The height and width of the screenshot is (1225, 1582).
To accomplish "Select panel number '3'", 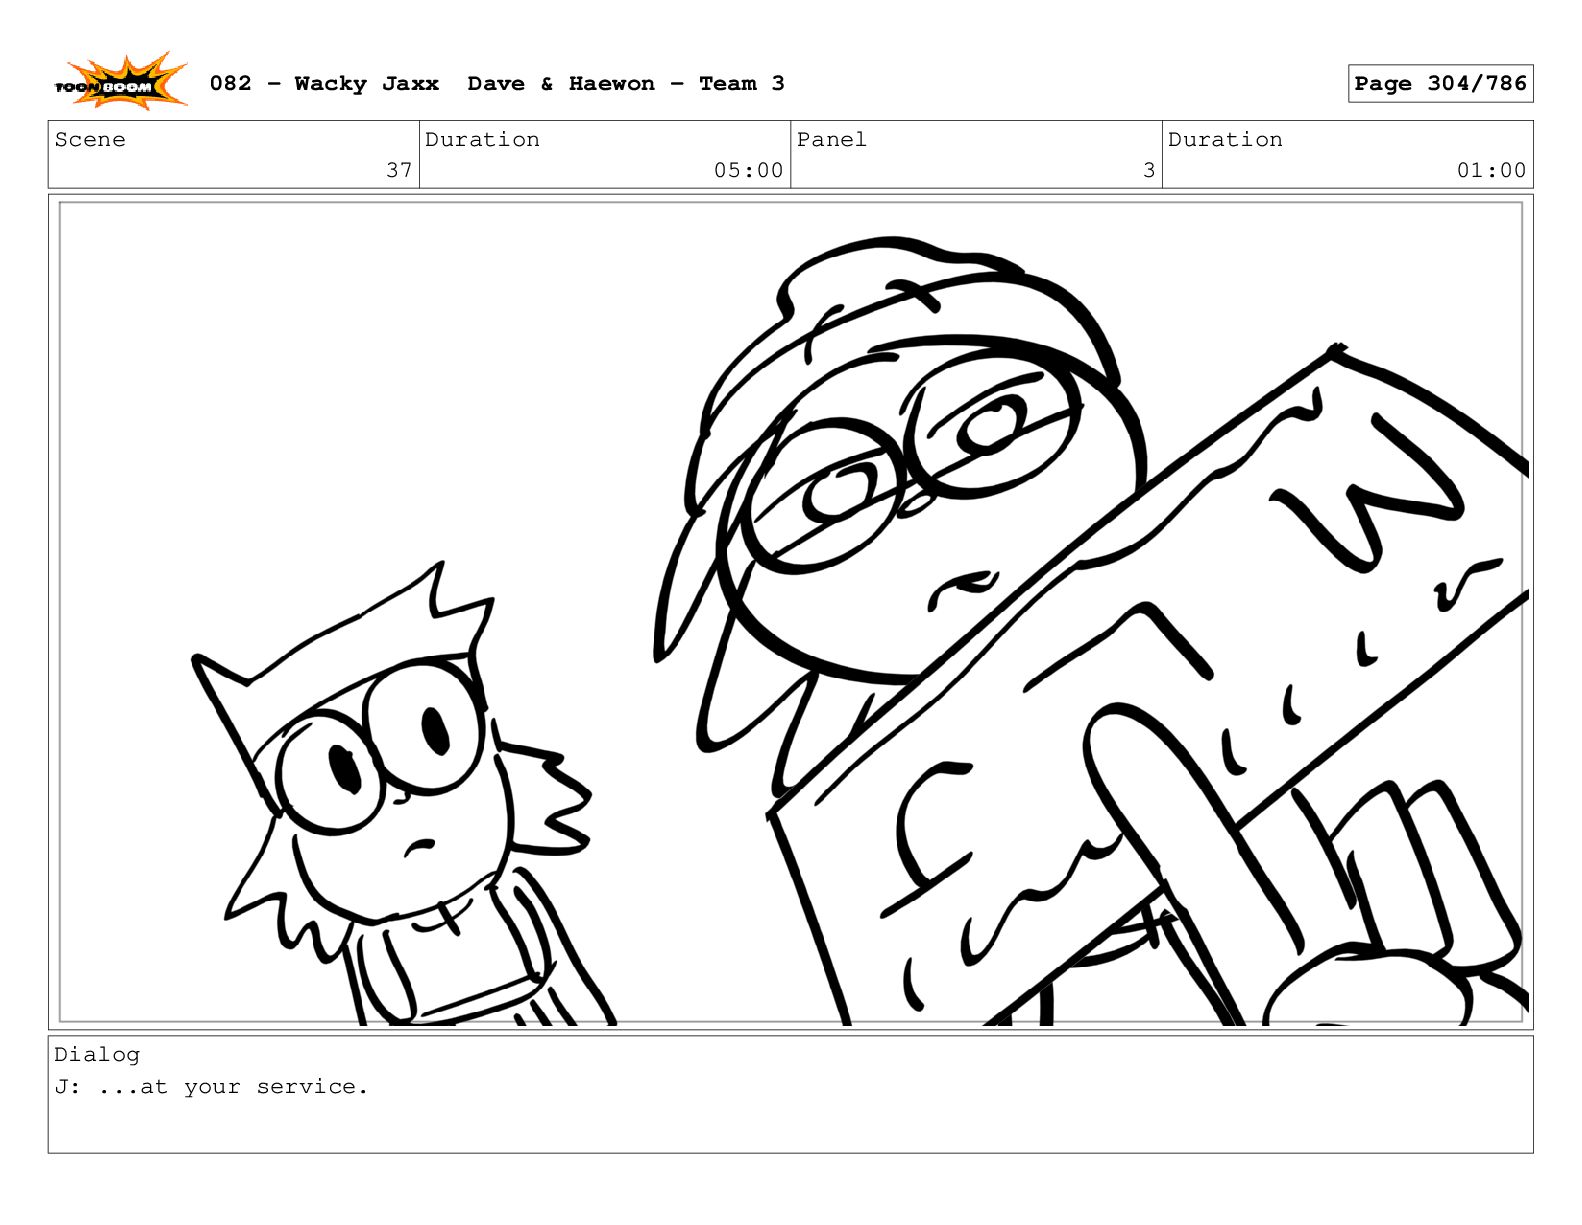I will pyautogui.click(x=1149, y=170).
